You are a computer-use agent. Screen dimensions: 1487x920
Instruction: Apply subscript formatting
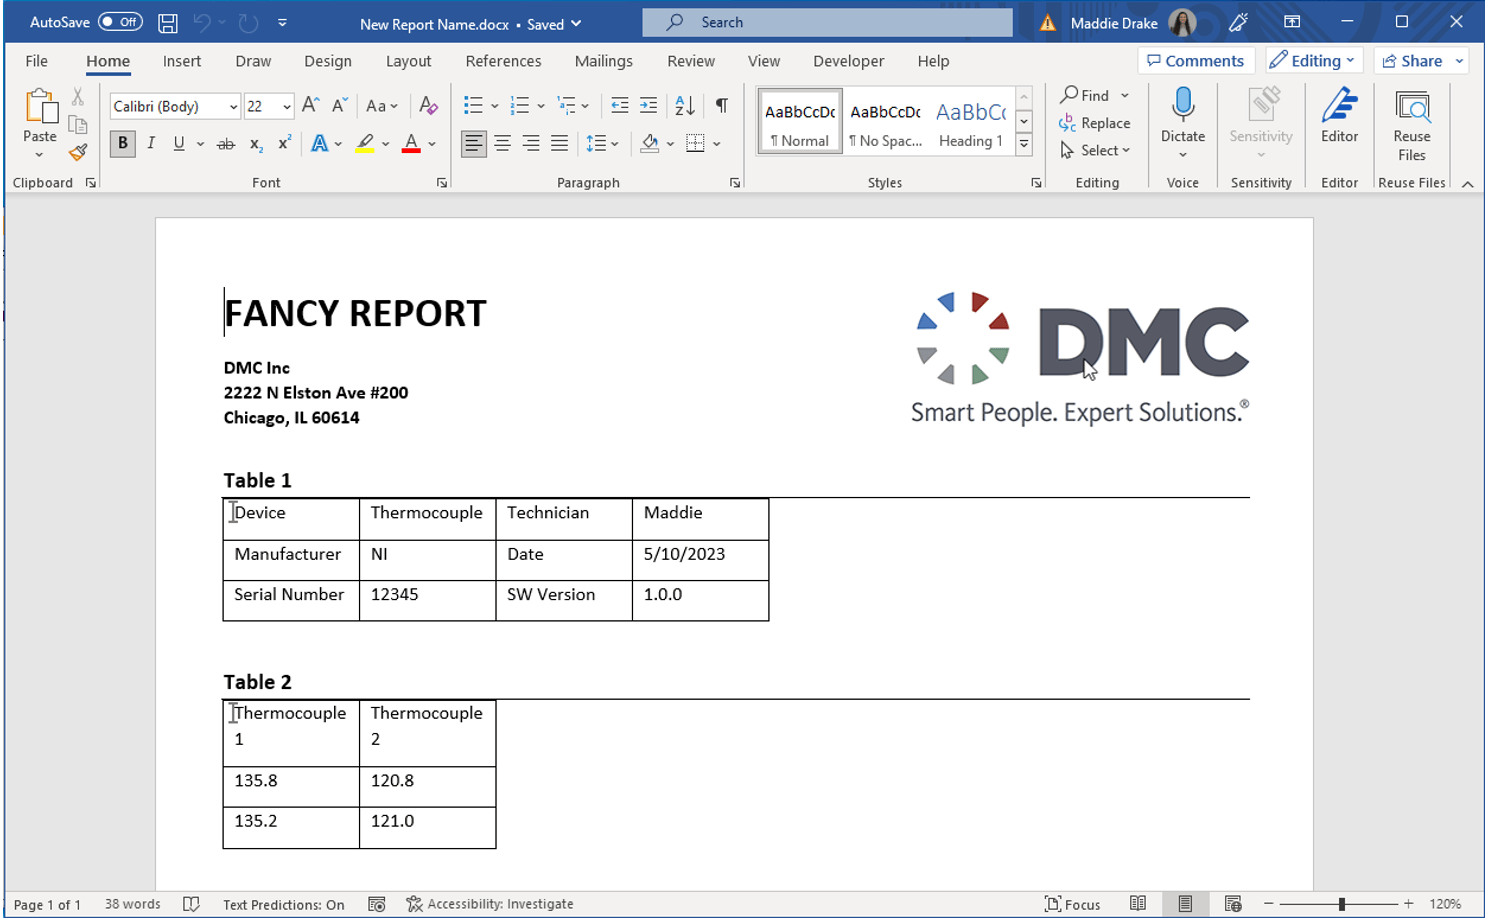[256, 144]
